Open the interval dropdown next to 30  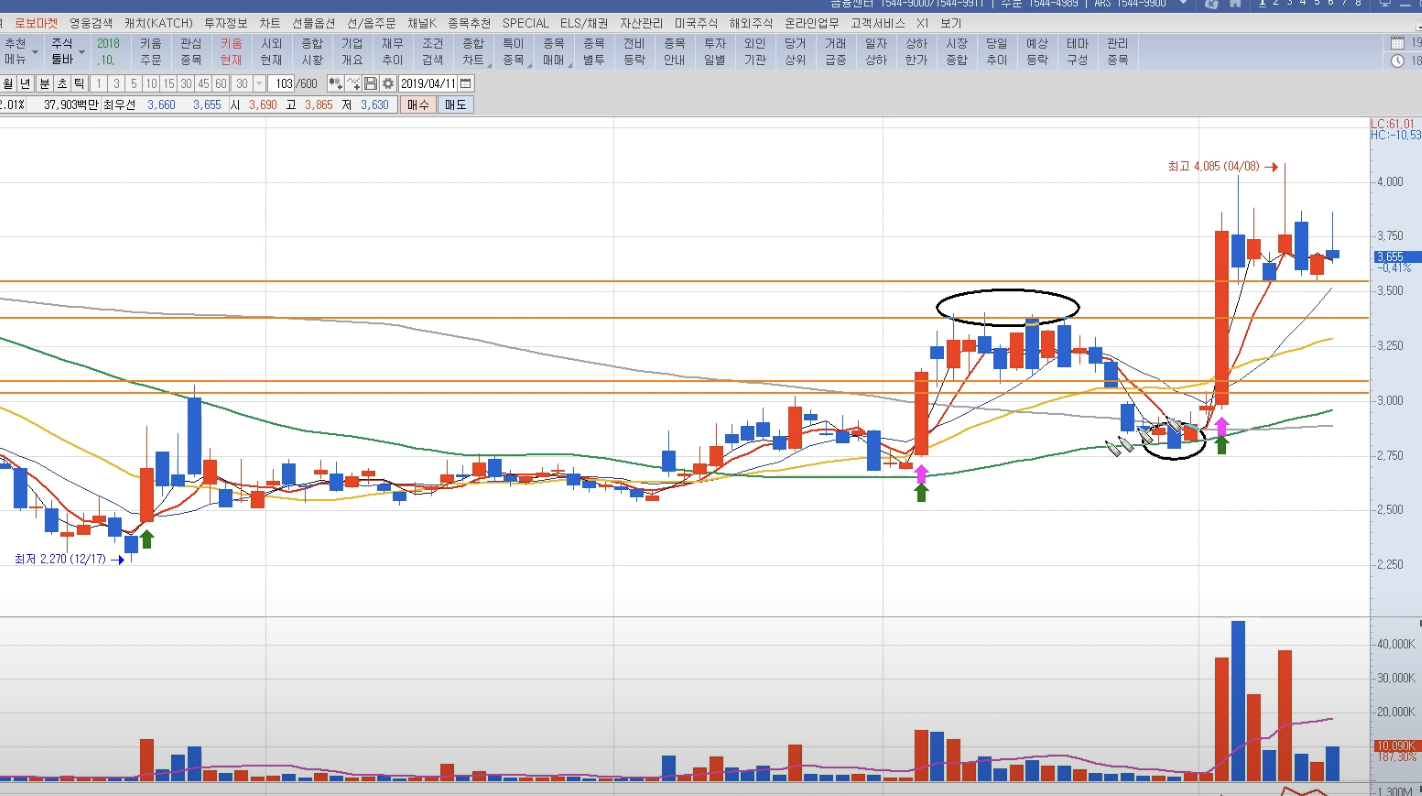click(260, 84)
